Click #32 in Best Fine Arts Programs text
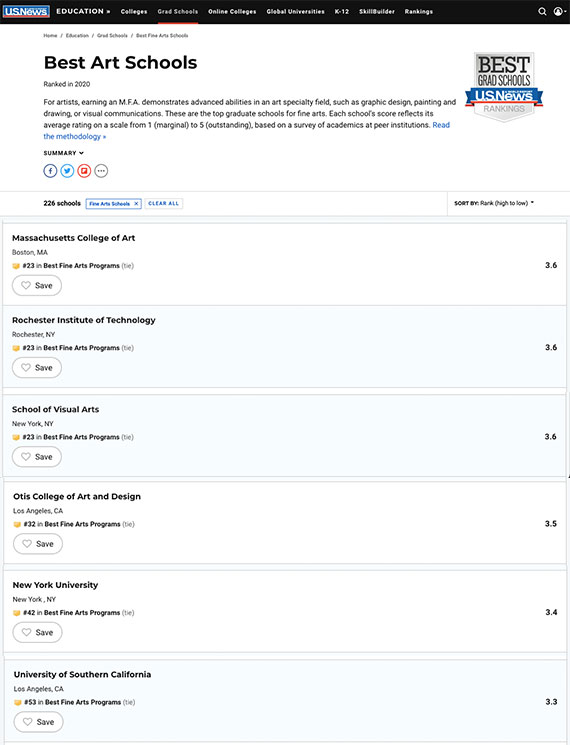Screen dimensions: 570x745 pyautogui.click(x=72, y=525)
